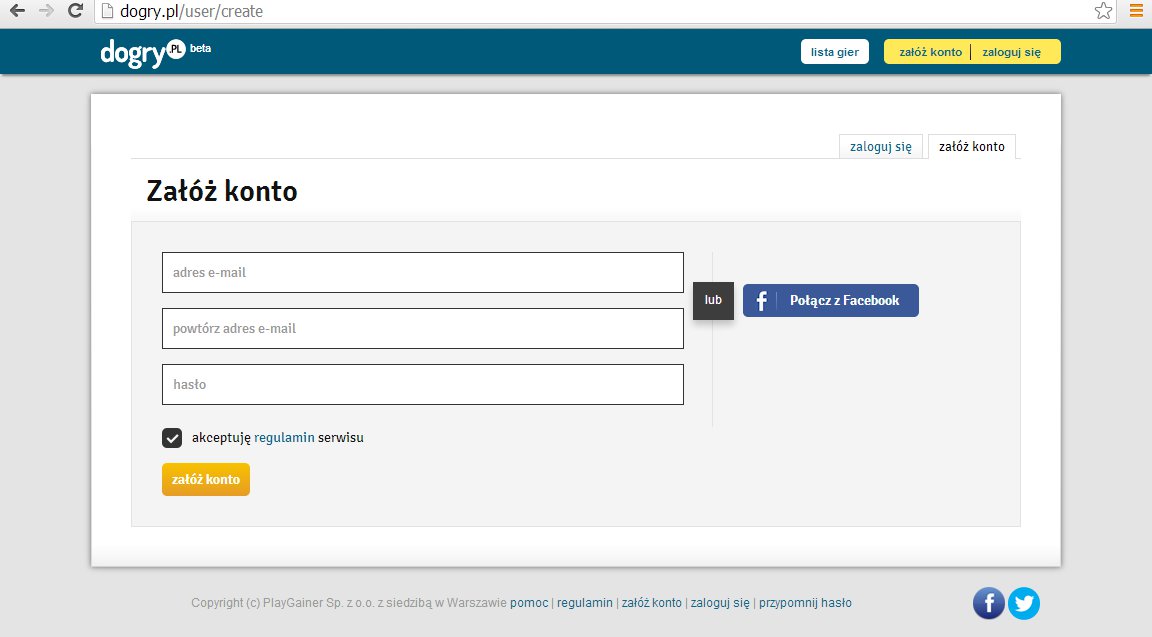Open regulamin link beside checkbox
This screenshot has height=637, width=1152.
click(x=284, y=437)
